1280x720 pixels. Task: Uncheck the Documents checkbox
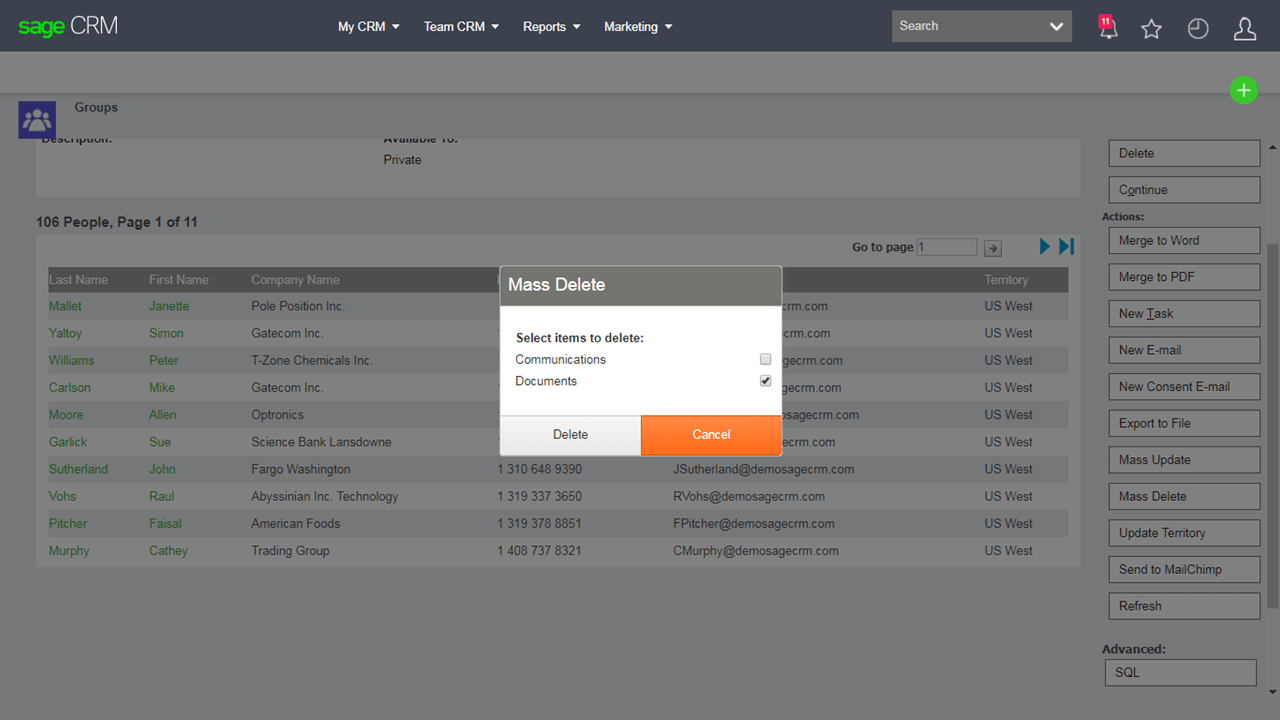[765, 380]
